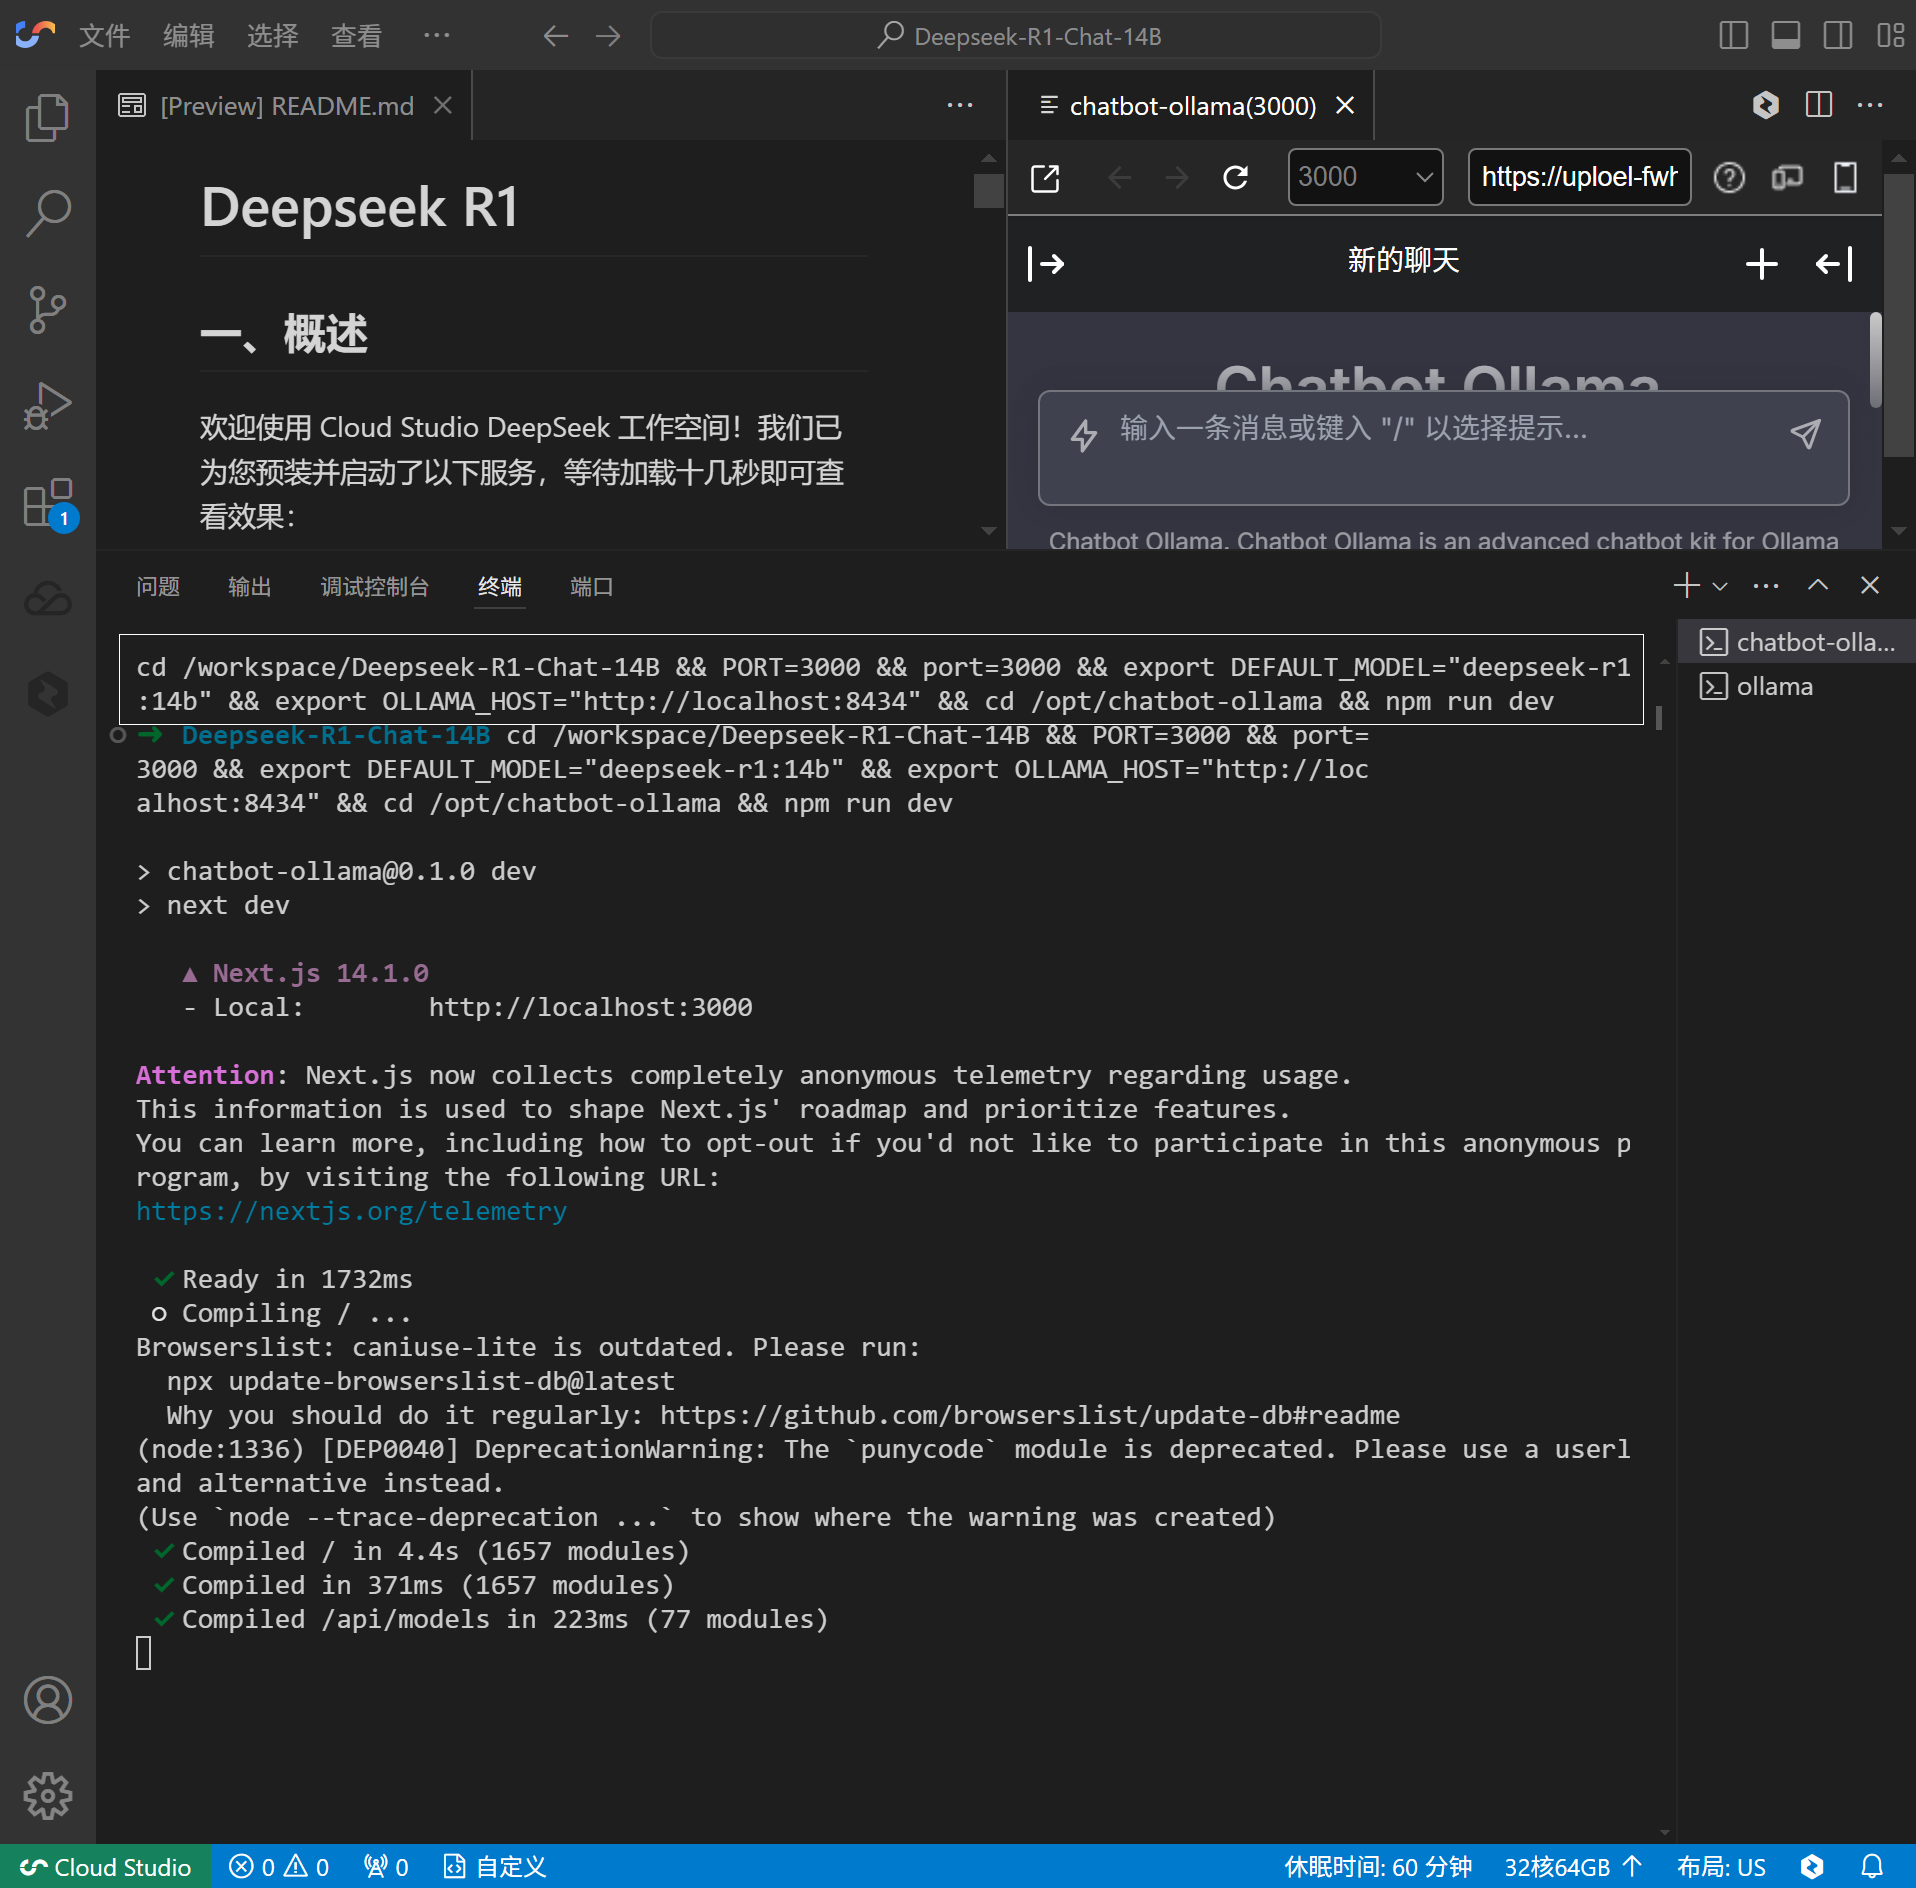Open the 查看 menu
The height and width of the screenshot is (1888, 1916).
pyautogui.click(x=356, y=36)
